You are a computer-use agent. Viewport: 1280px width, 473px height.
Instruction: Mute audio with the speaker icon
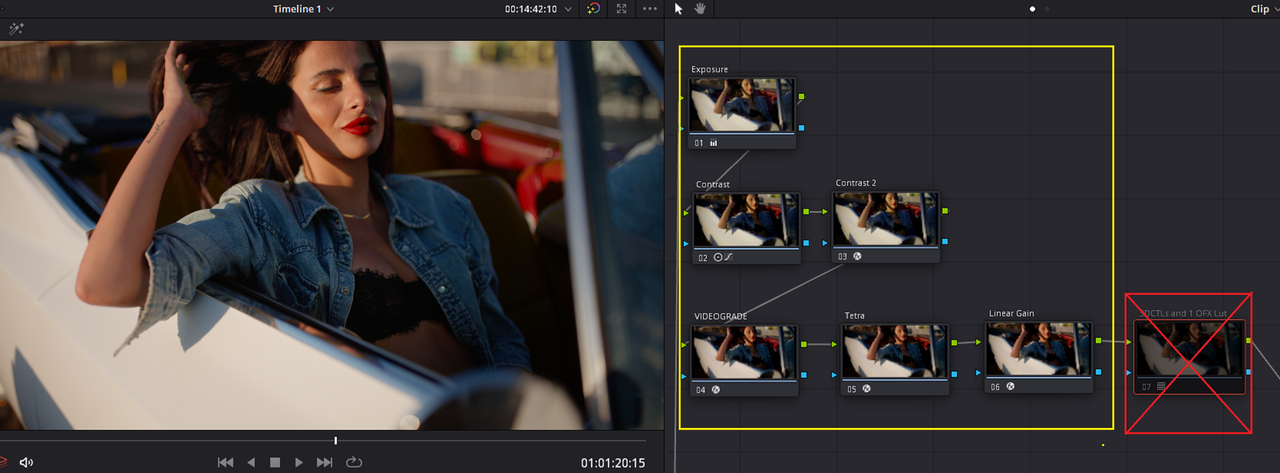pyautogui.click(x=27, y=462)
